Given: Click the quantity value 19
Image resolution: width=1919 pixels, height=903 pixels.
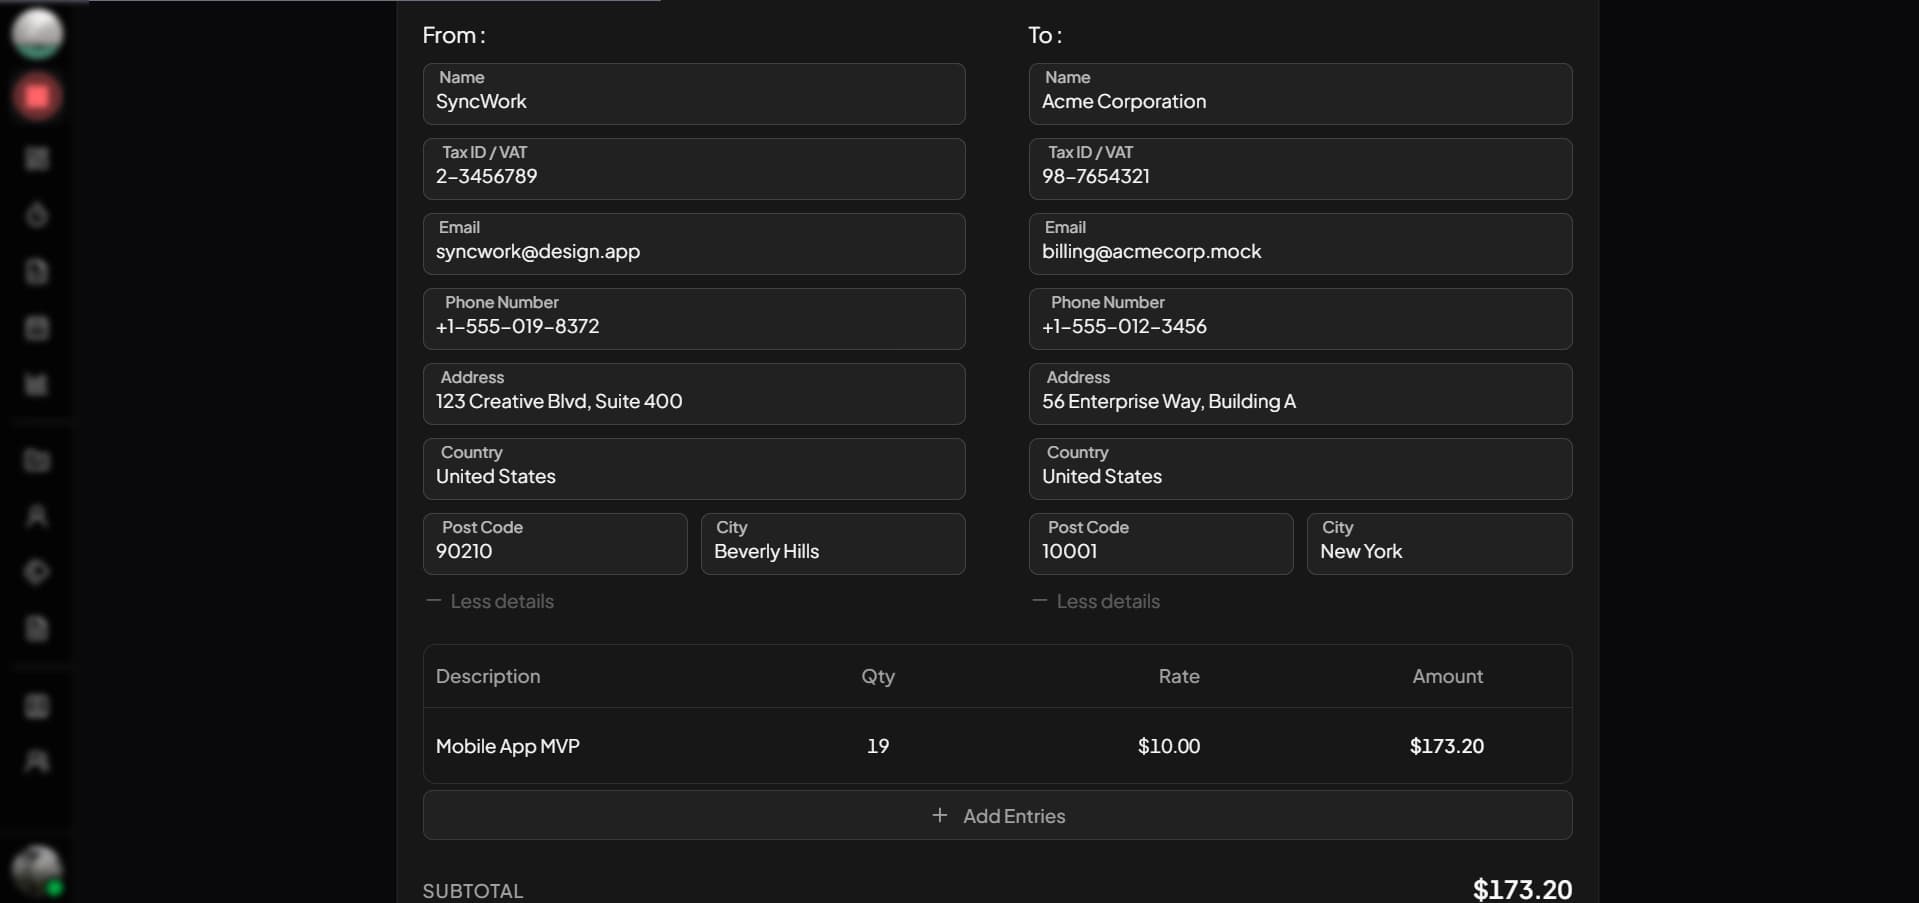Looking at the screenshot, I should pyautogui.click(x=878, y=746).
